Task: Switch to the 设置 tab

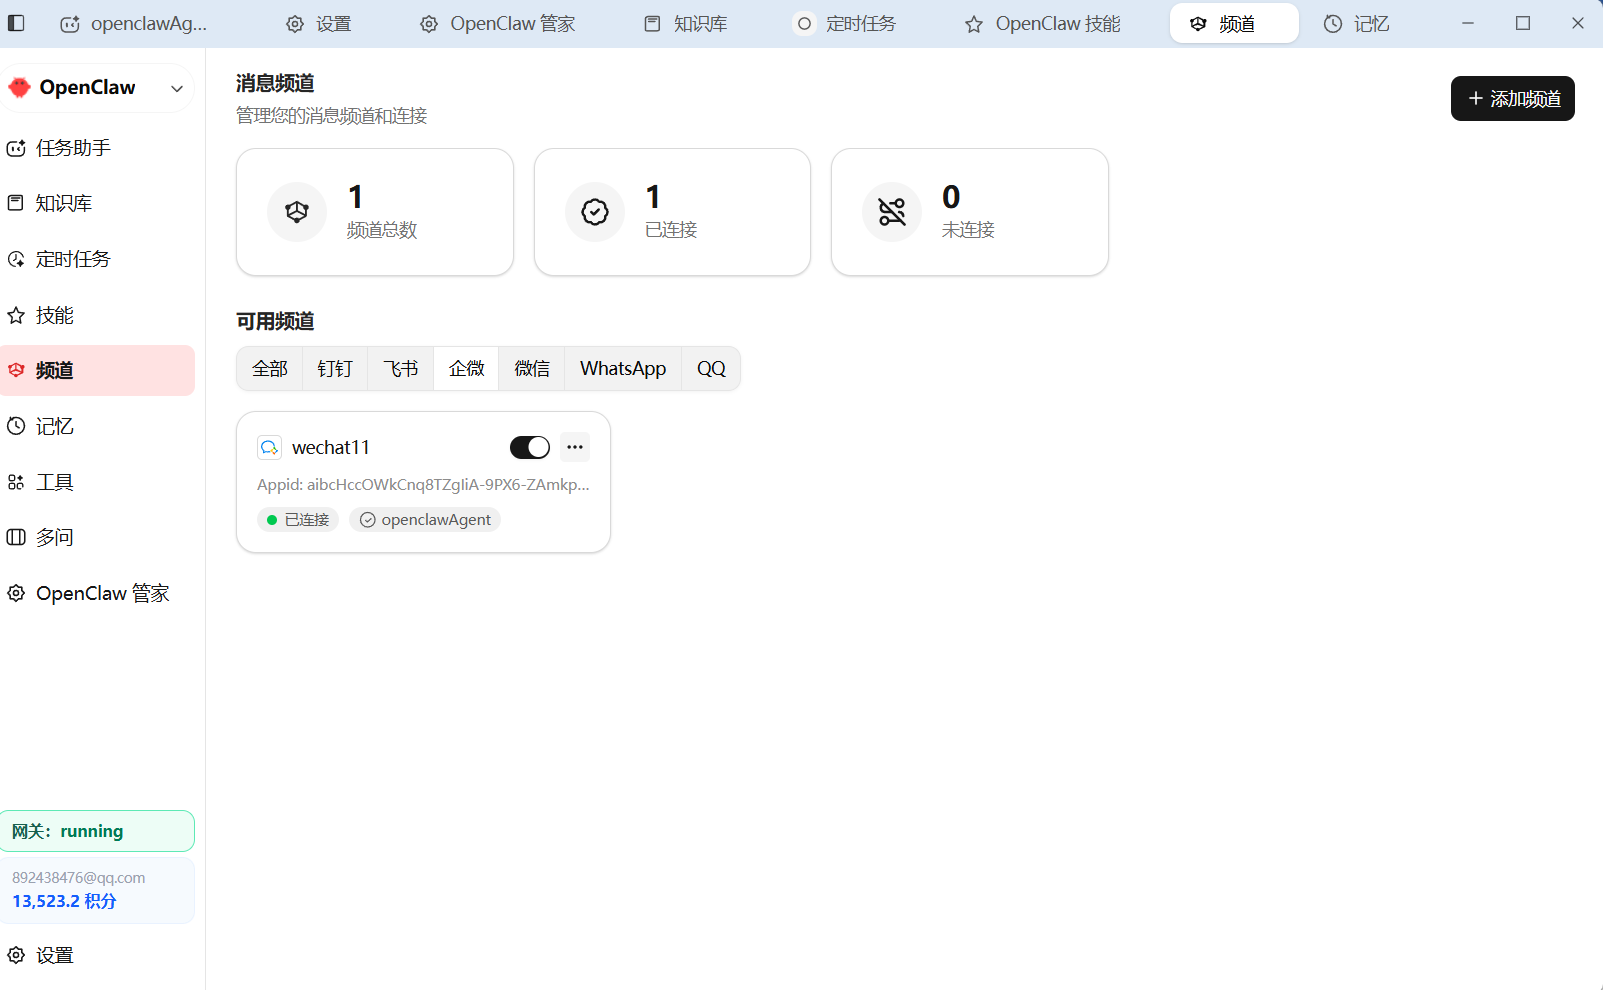Action: [x=319, y=24]
